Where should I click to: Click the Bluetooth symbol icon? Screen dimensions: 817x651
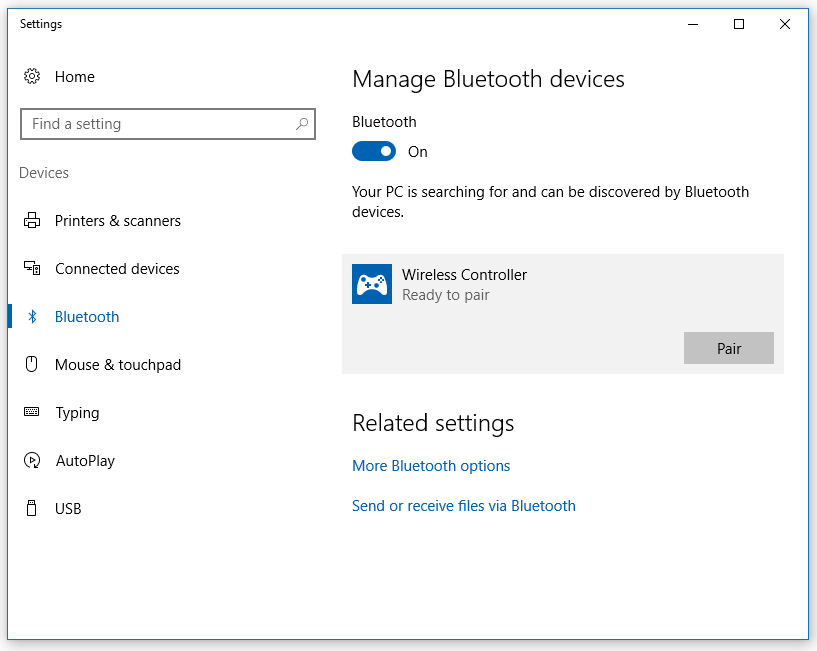tap(32, 316)
